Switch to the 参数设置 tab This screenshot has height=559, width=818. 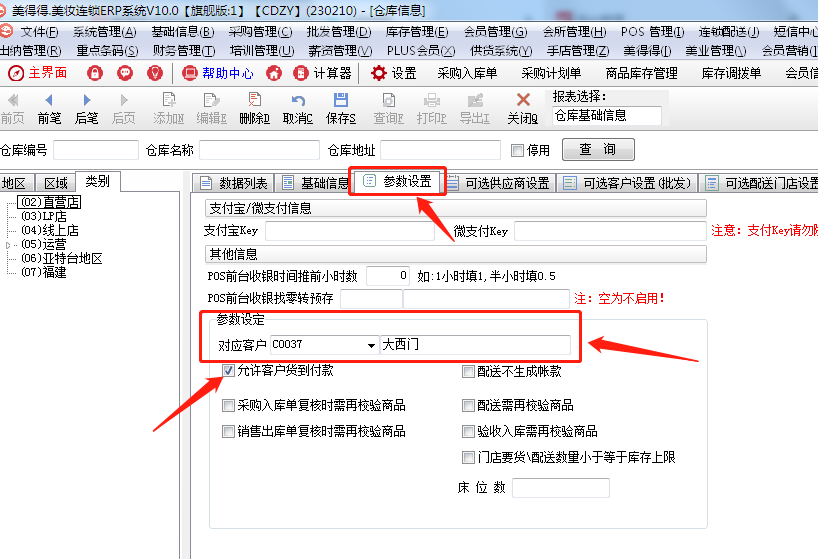click(398, 181)
